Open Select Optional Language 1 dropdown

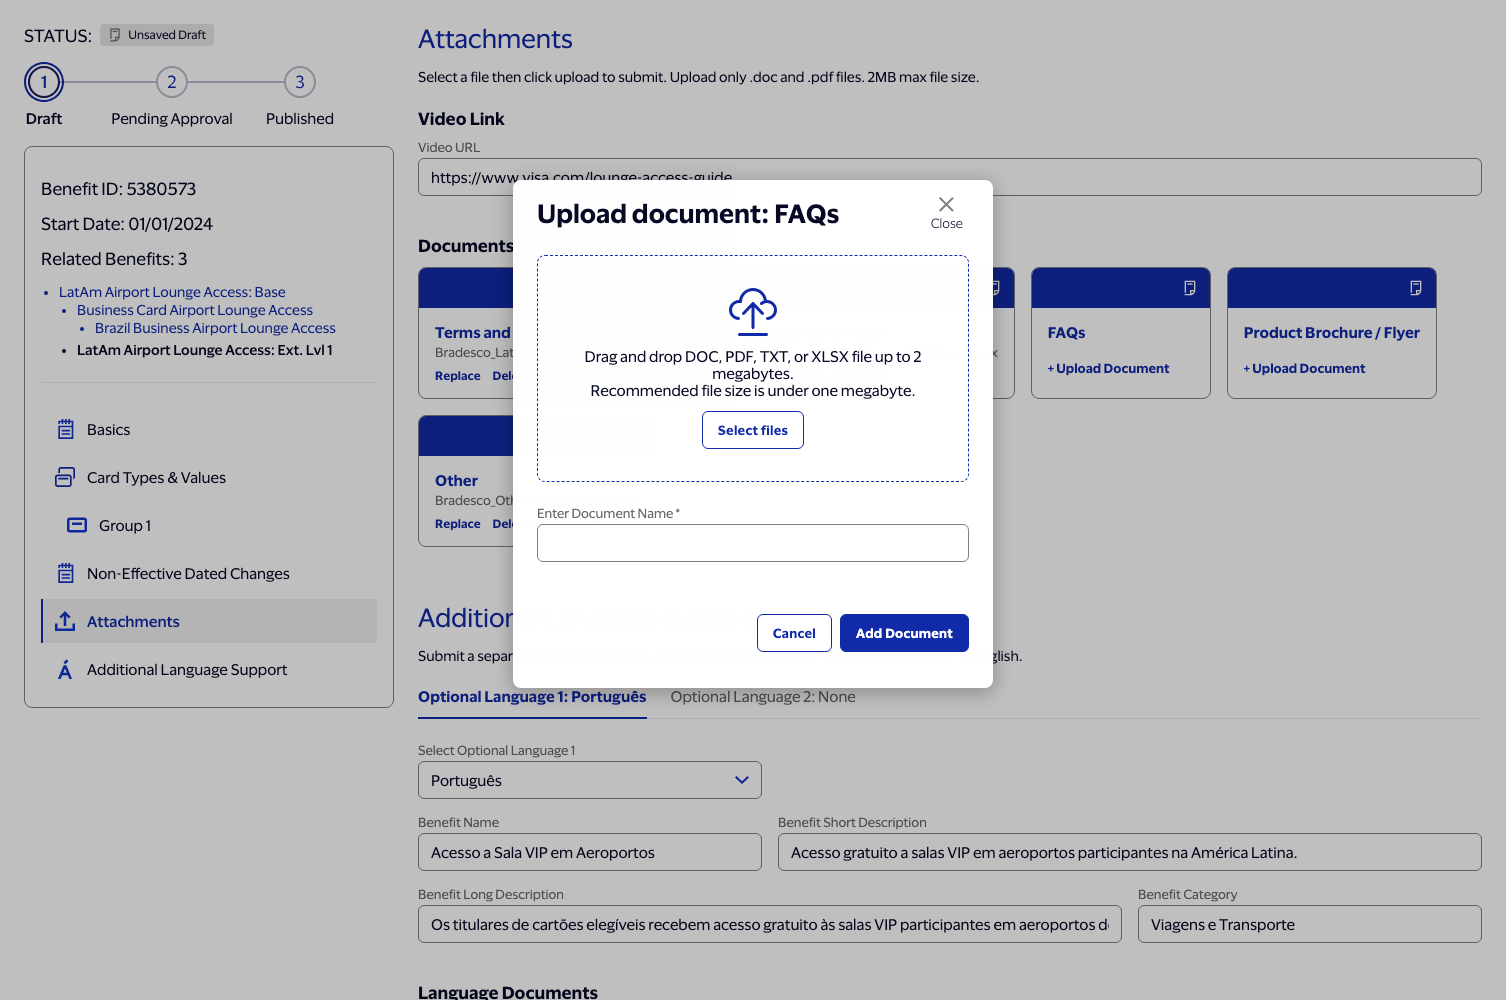point(590,780)
